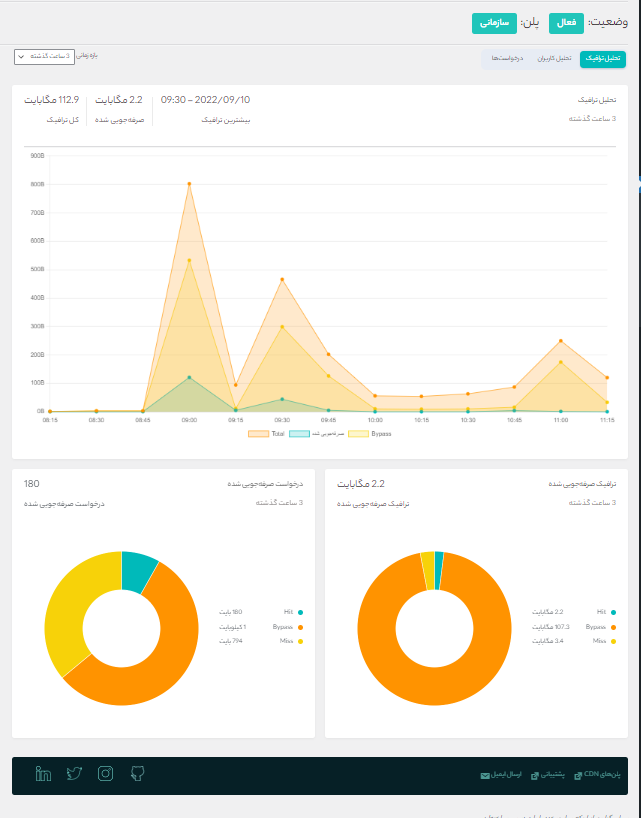Click the teal Hit legend dot in traffic donut
Viewport: 641px width, 818px height.
tap(612, 612)
